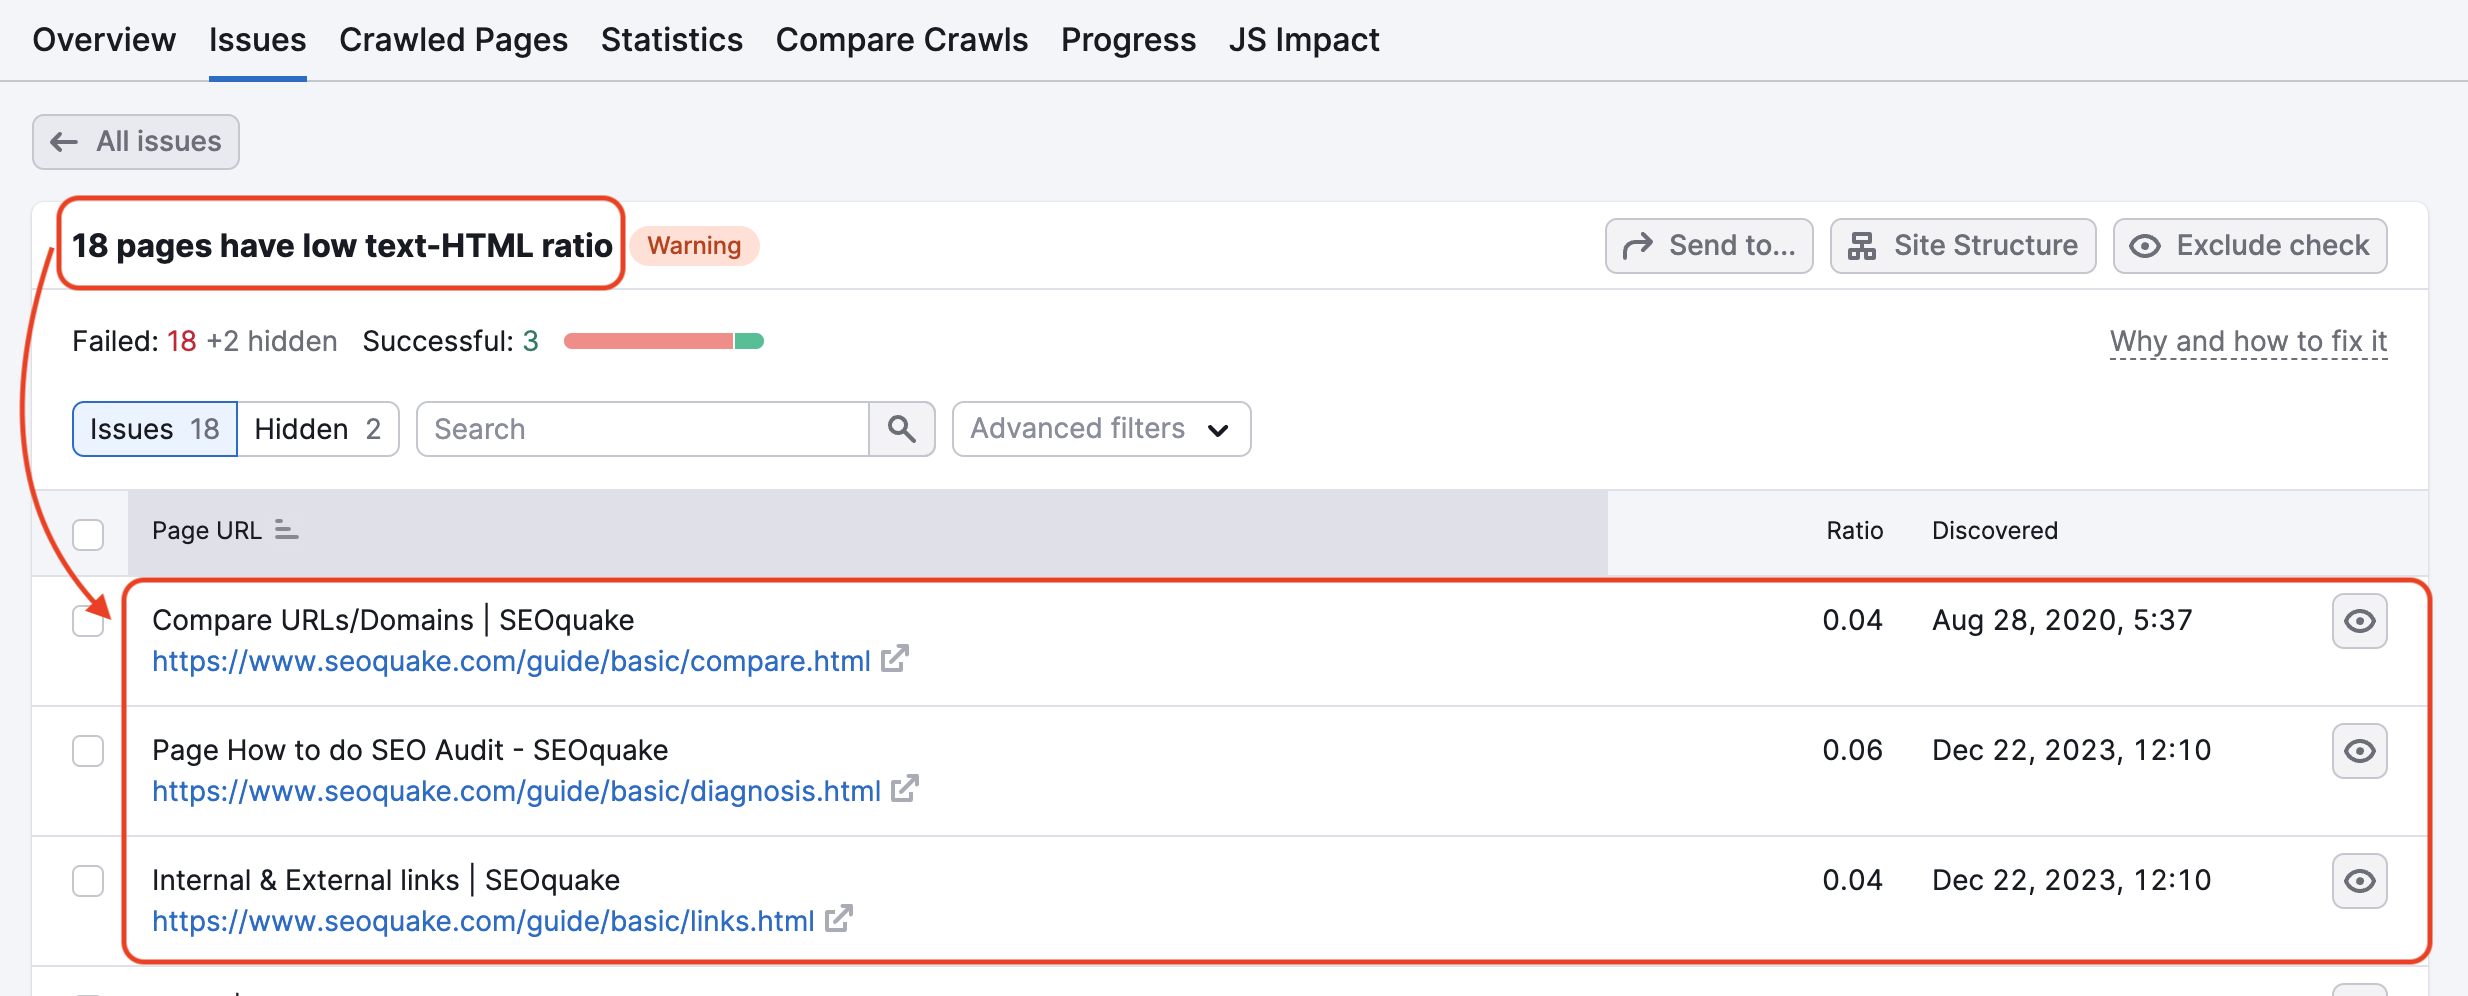Screen dimensions: 2468x996
Task: Expand the Advanced filters dropdown
Action: tap(1101, 429)
